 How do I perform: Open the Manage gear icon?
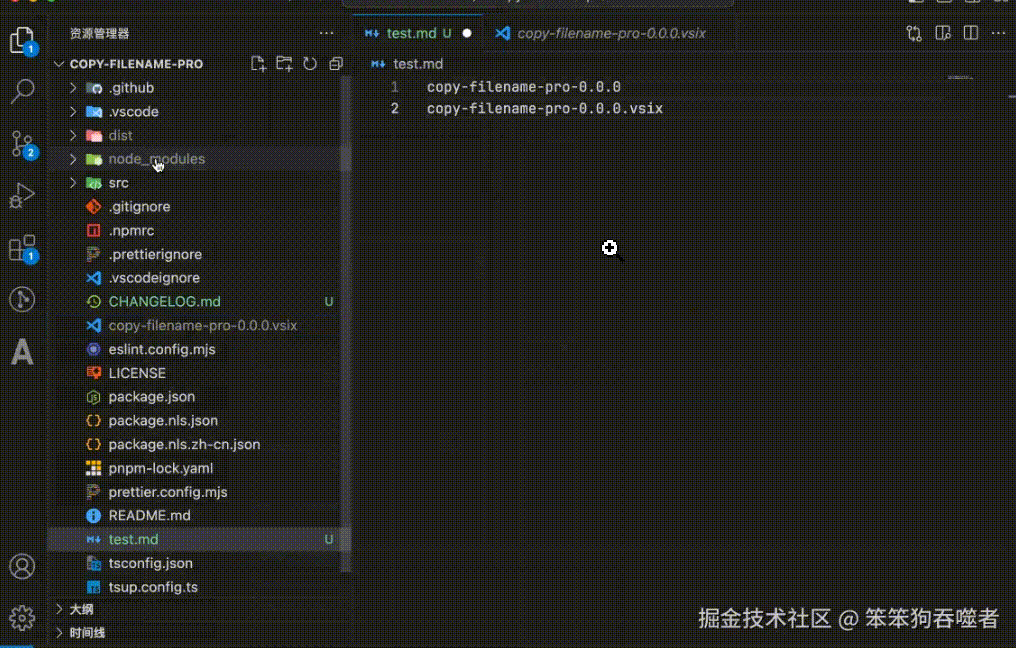[22, 618]
